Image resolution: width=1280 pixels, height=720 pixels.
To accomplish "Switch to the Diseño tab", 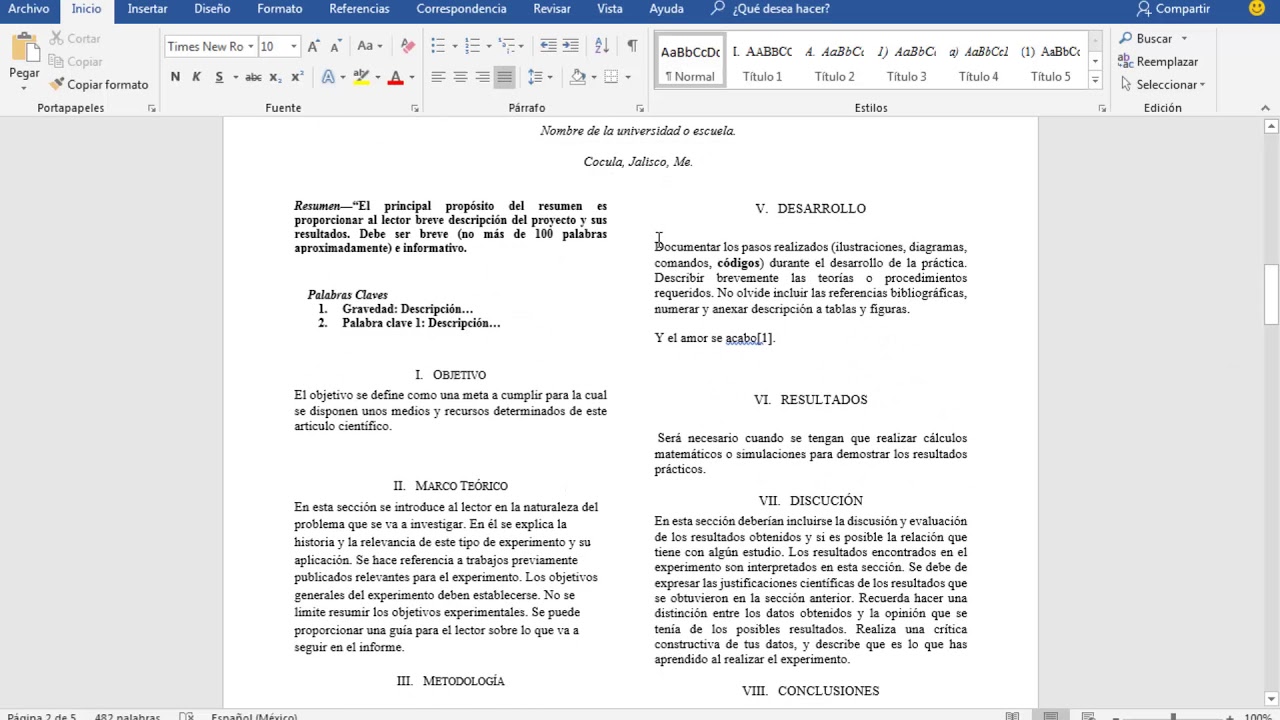I will (x=212, y=9).
